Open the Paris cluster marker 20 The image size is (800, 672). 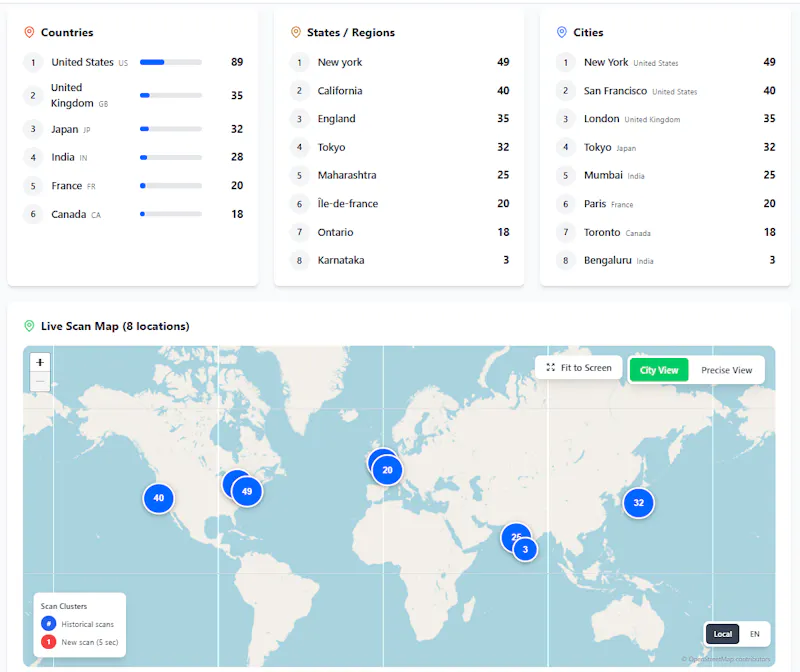coord(387,470)
